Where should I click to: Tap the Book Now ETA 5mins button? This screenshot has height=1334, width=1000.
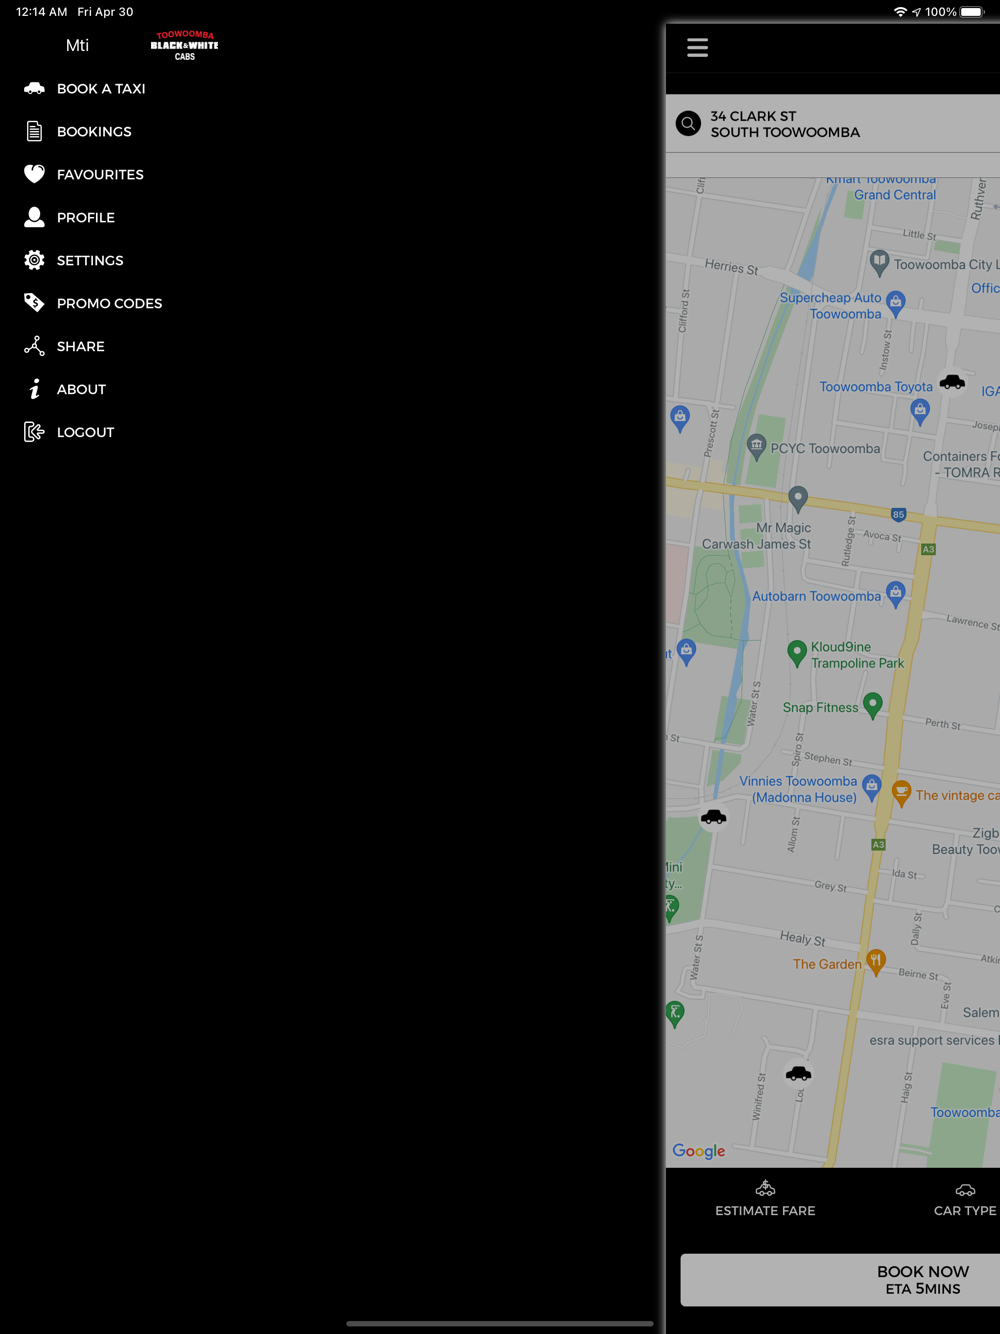840,1280
